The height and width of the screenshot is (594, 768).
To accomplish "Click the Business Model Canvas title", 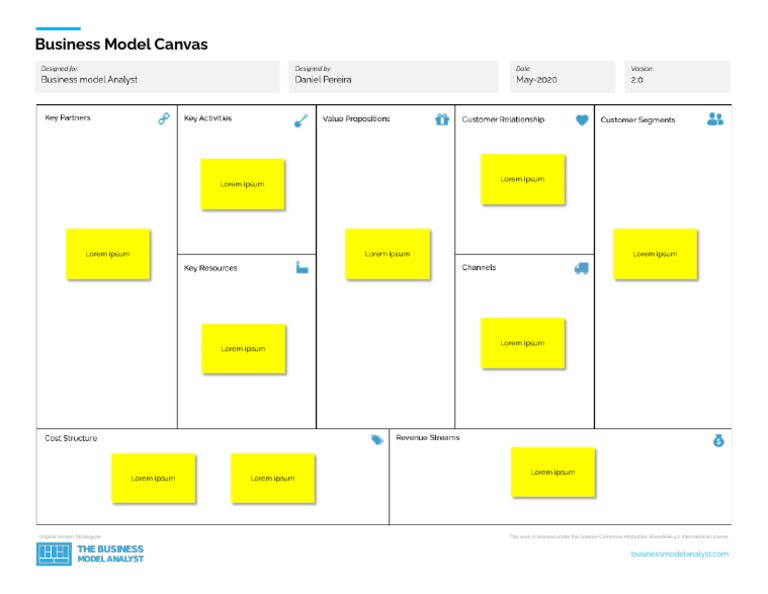I will 121,45.
